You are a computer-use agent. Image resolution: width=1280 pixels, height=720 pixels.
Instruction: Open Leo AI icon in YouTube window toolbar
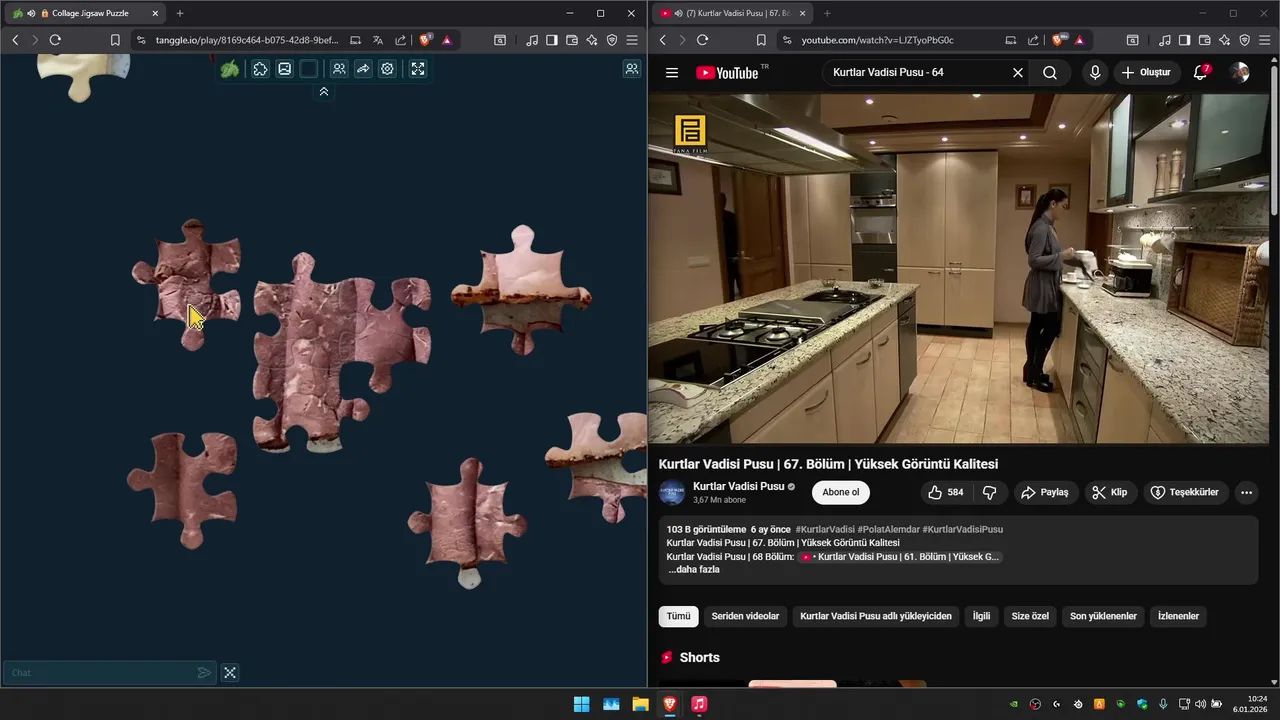[x=1224, y=40]
